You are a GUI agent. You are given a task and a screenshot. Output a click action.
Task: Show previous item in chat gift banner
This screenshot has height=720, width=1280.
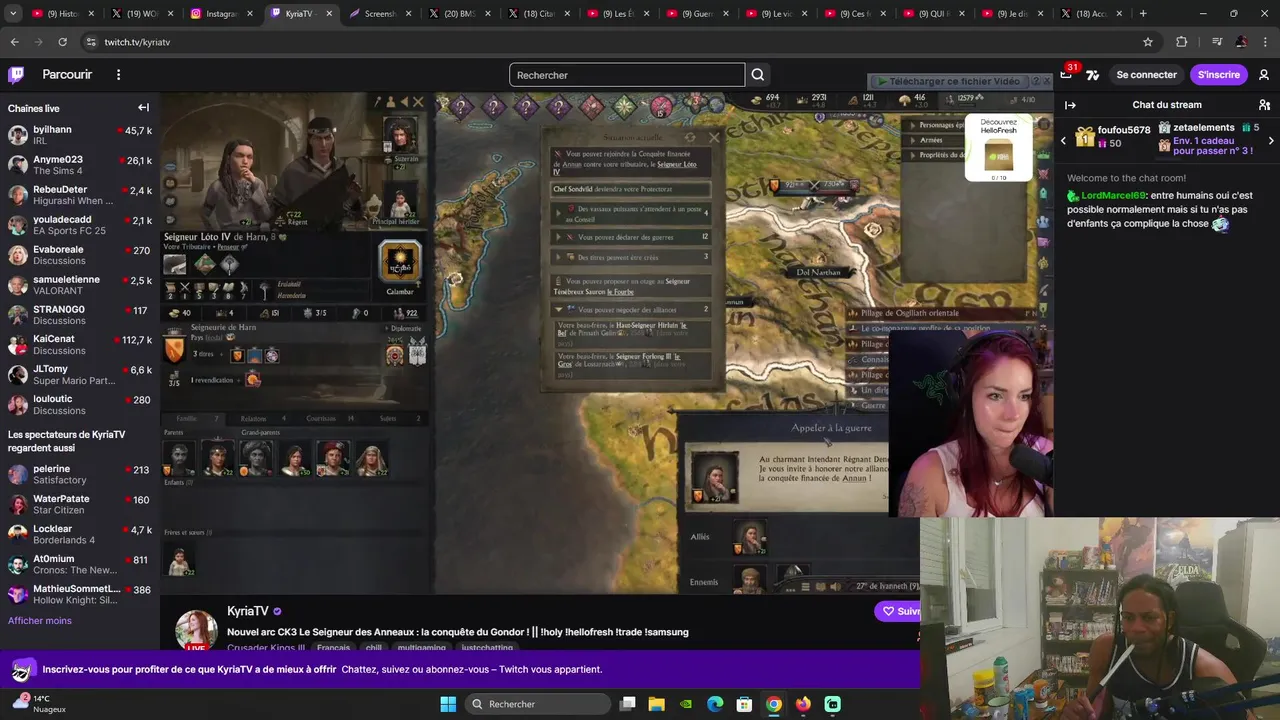point(1063,141)
